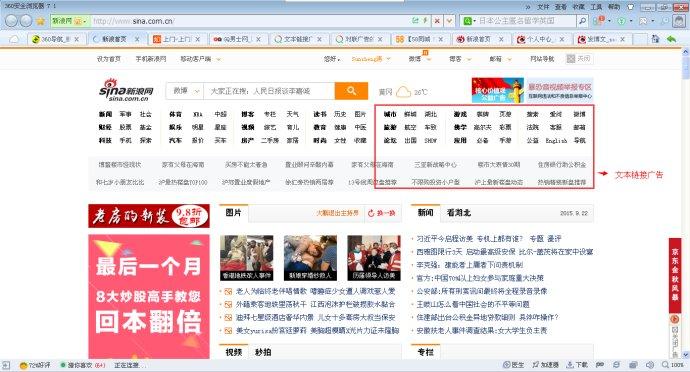This screenshot has width=690, height=372.
Task: Click the green undo arrow beside the tabs
Action: 671,39
